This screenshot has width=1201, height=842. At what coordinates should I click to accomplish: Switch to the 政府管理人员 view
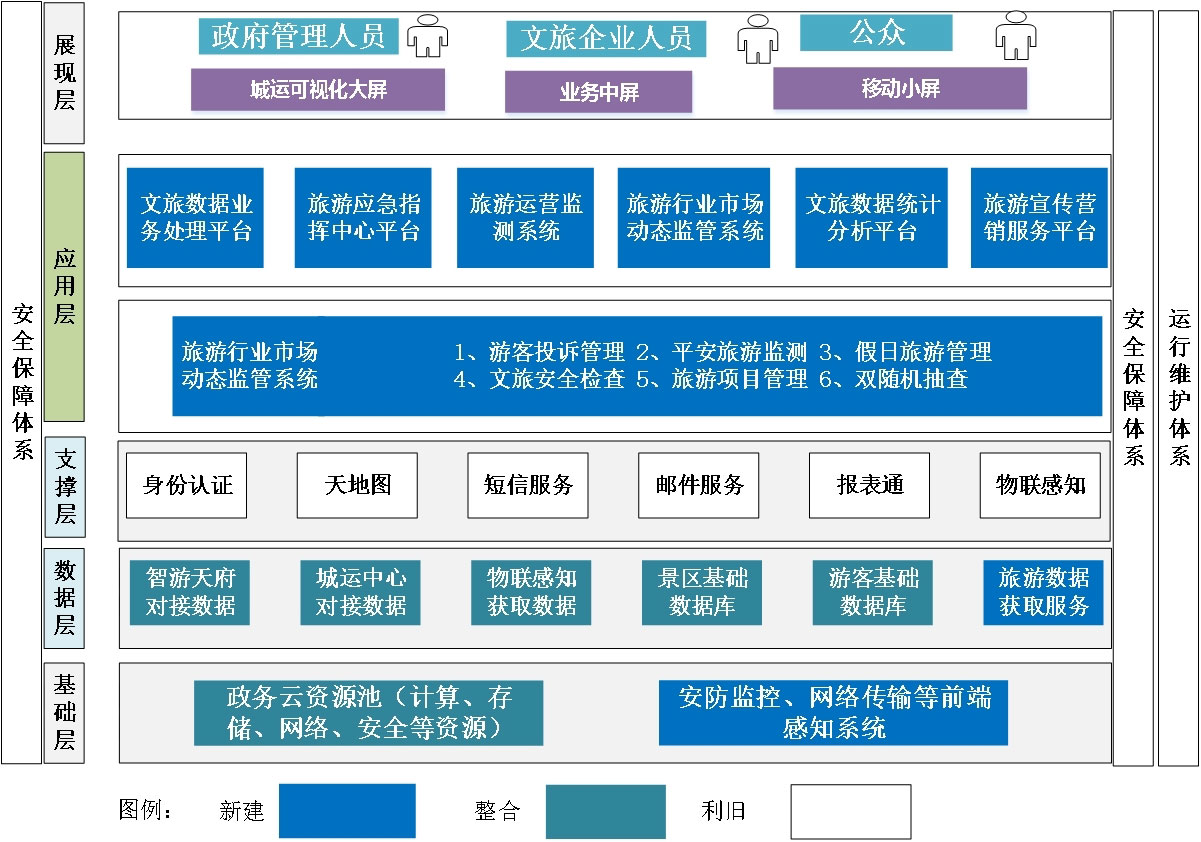coord(300,34)
